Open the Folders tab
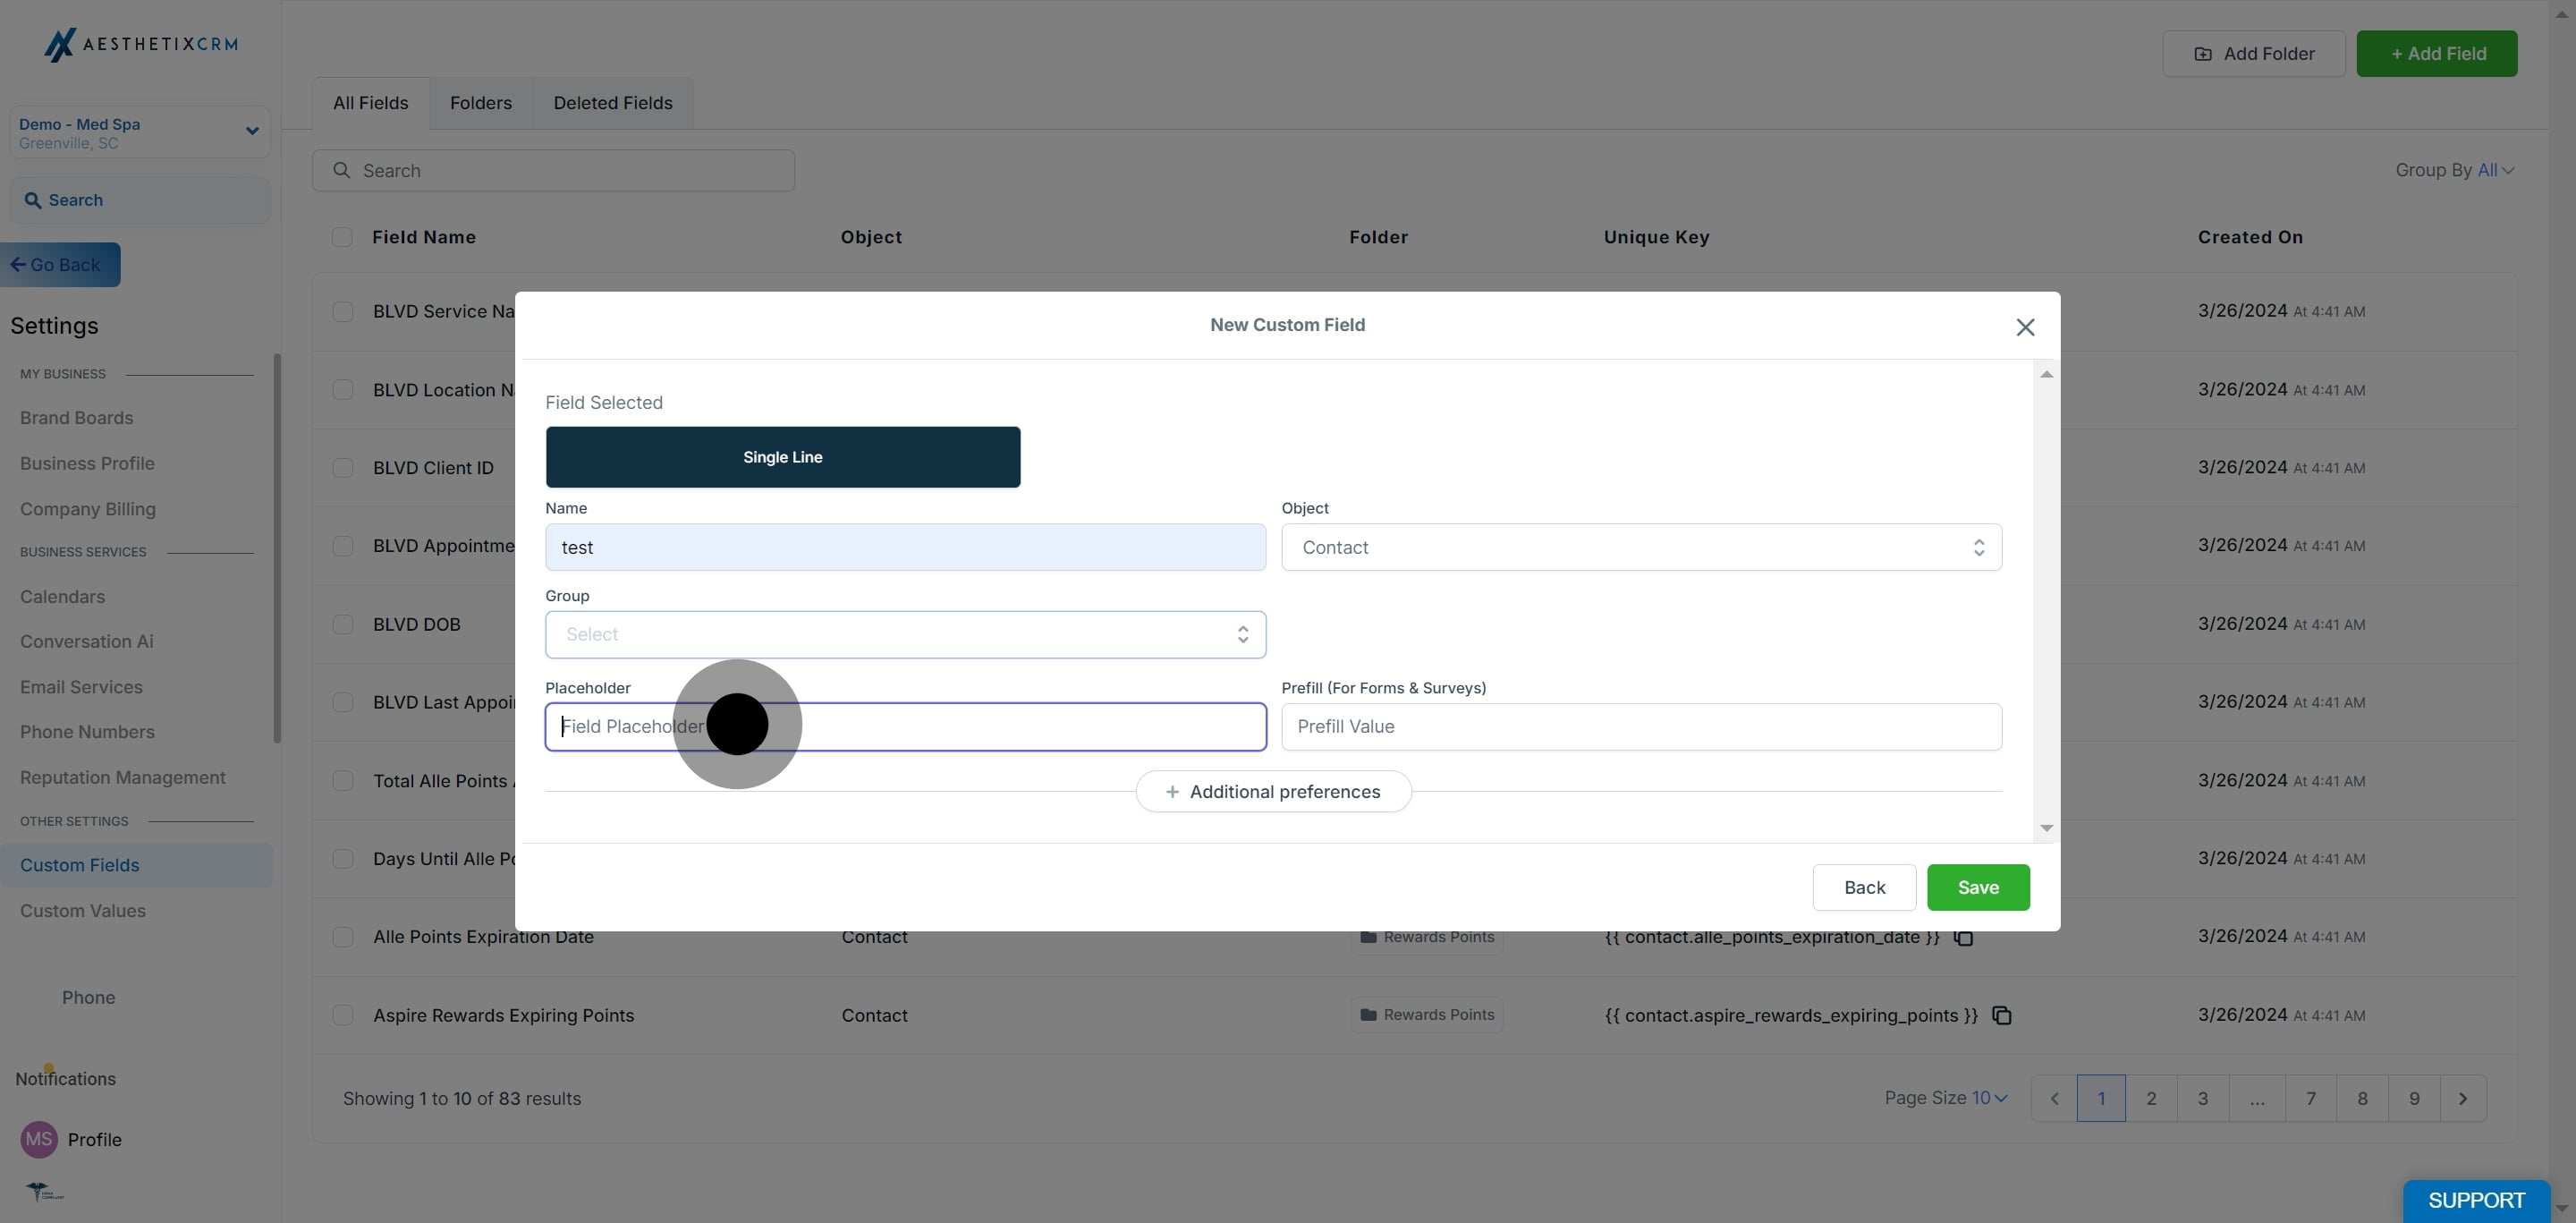Screen dimensions: 2576x1223 pos(480,103)
